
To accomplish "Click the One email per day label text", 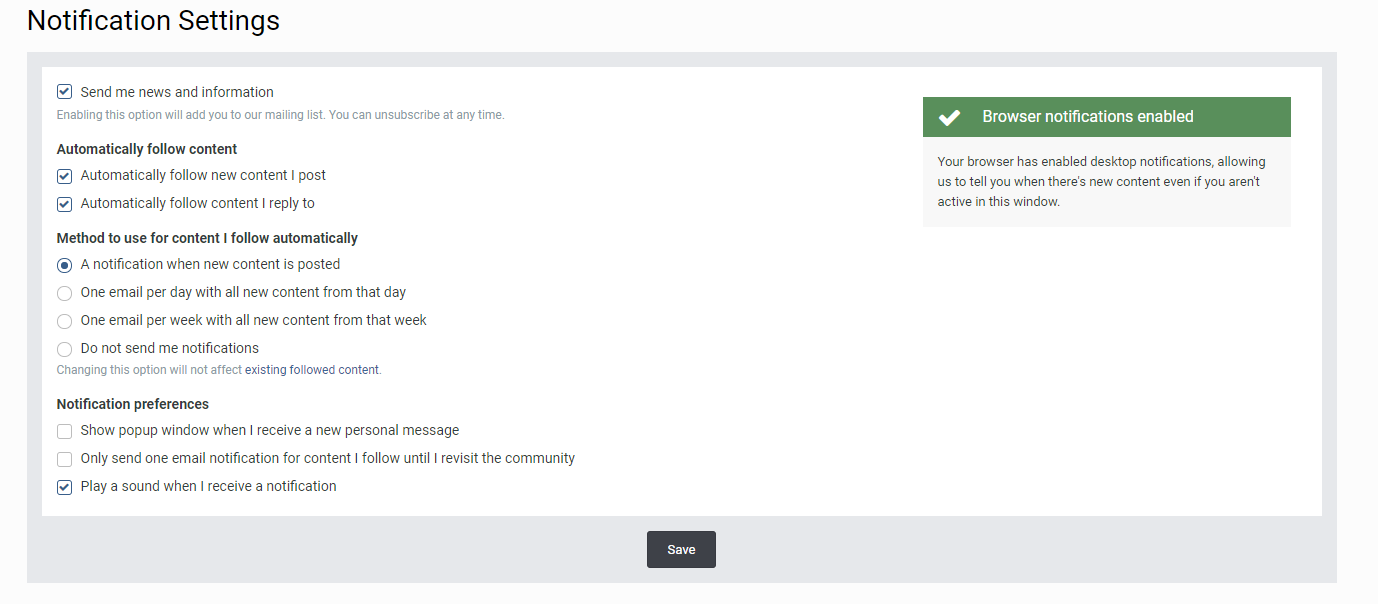I will [x=243, y=292].
